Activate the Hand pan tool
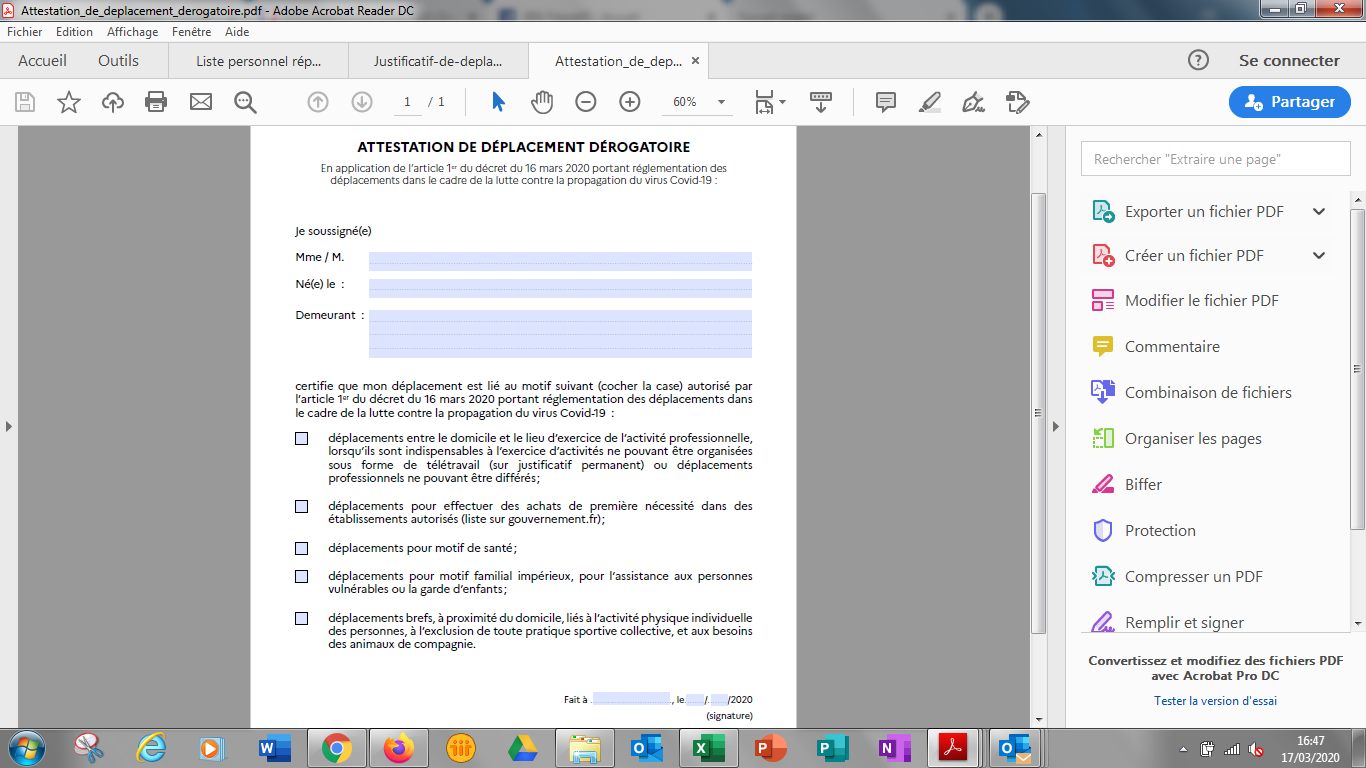The image size is (1366, 768). 542,102
